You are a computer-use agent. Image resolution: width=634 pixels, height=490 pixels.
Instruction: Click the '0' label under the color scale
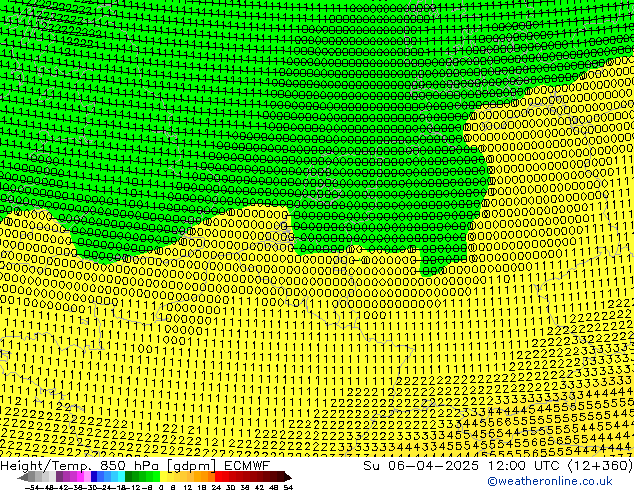click(161, 487)
